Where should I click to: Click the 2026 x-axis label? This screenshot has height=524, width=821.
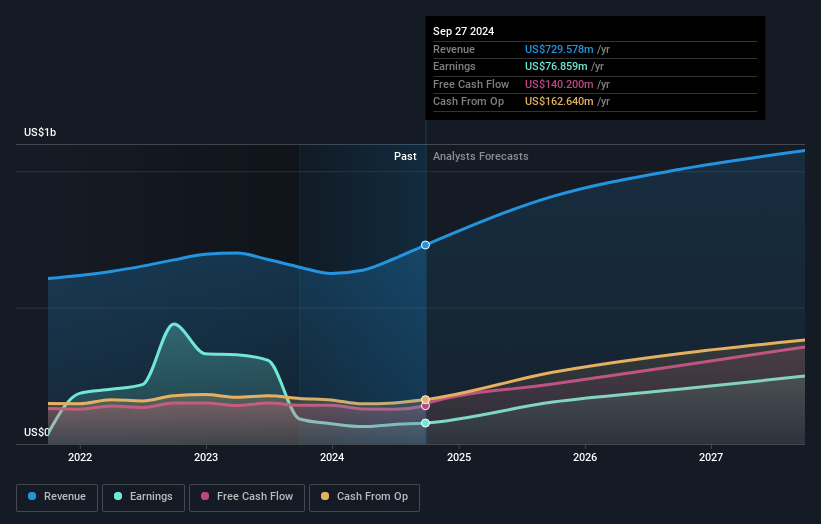coord(585,458)
